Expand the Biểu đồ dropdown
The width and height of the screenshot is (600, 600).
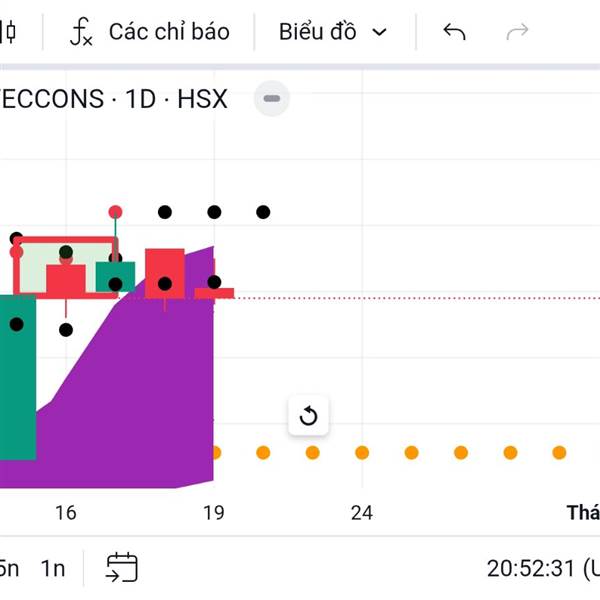[x=333, y=32]
